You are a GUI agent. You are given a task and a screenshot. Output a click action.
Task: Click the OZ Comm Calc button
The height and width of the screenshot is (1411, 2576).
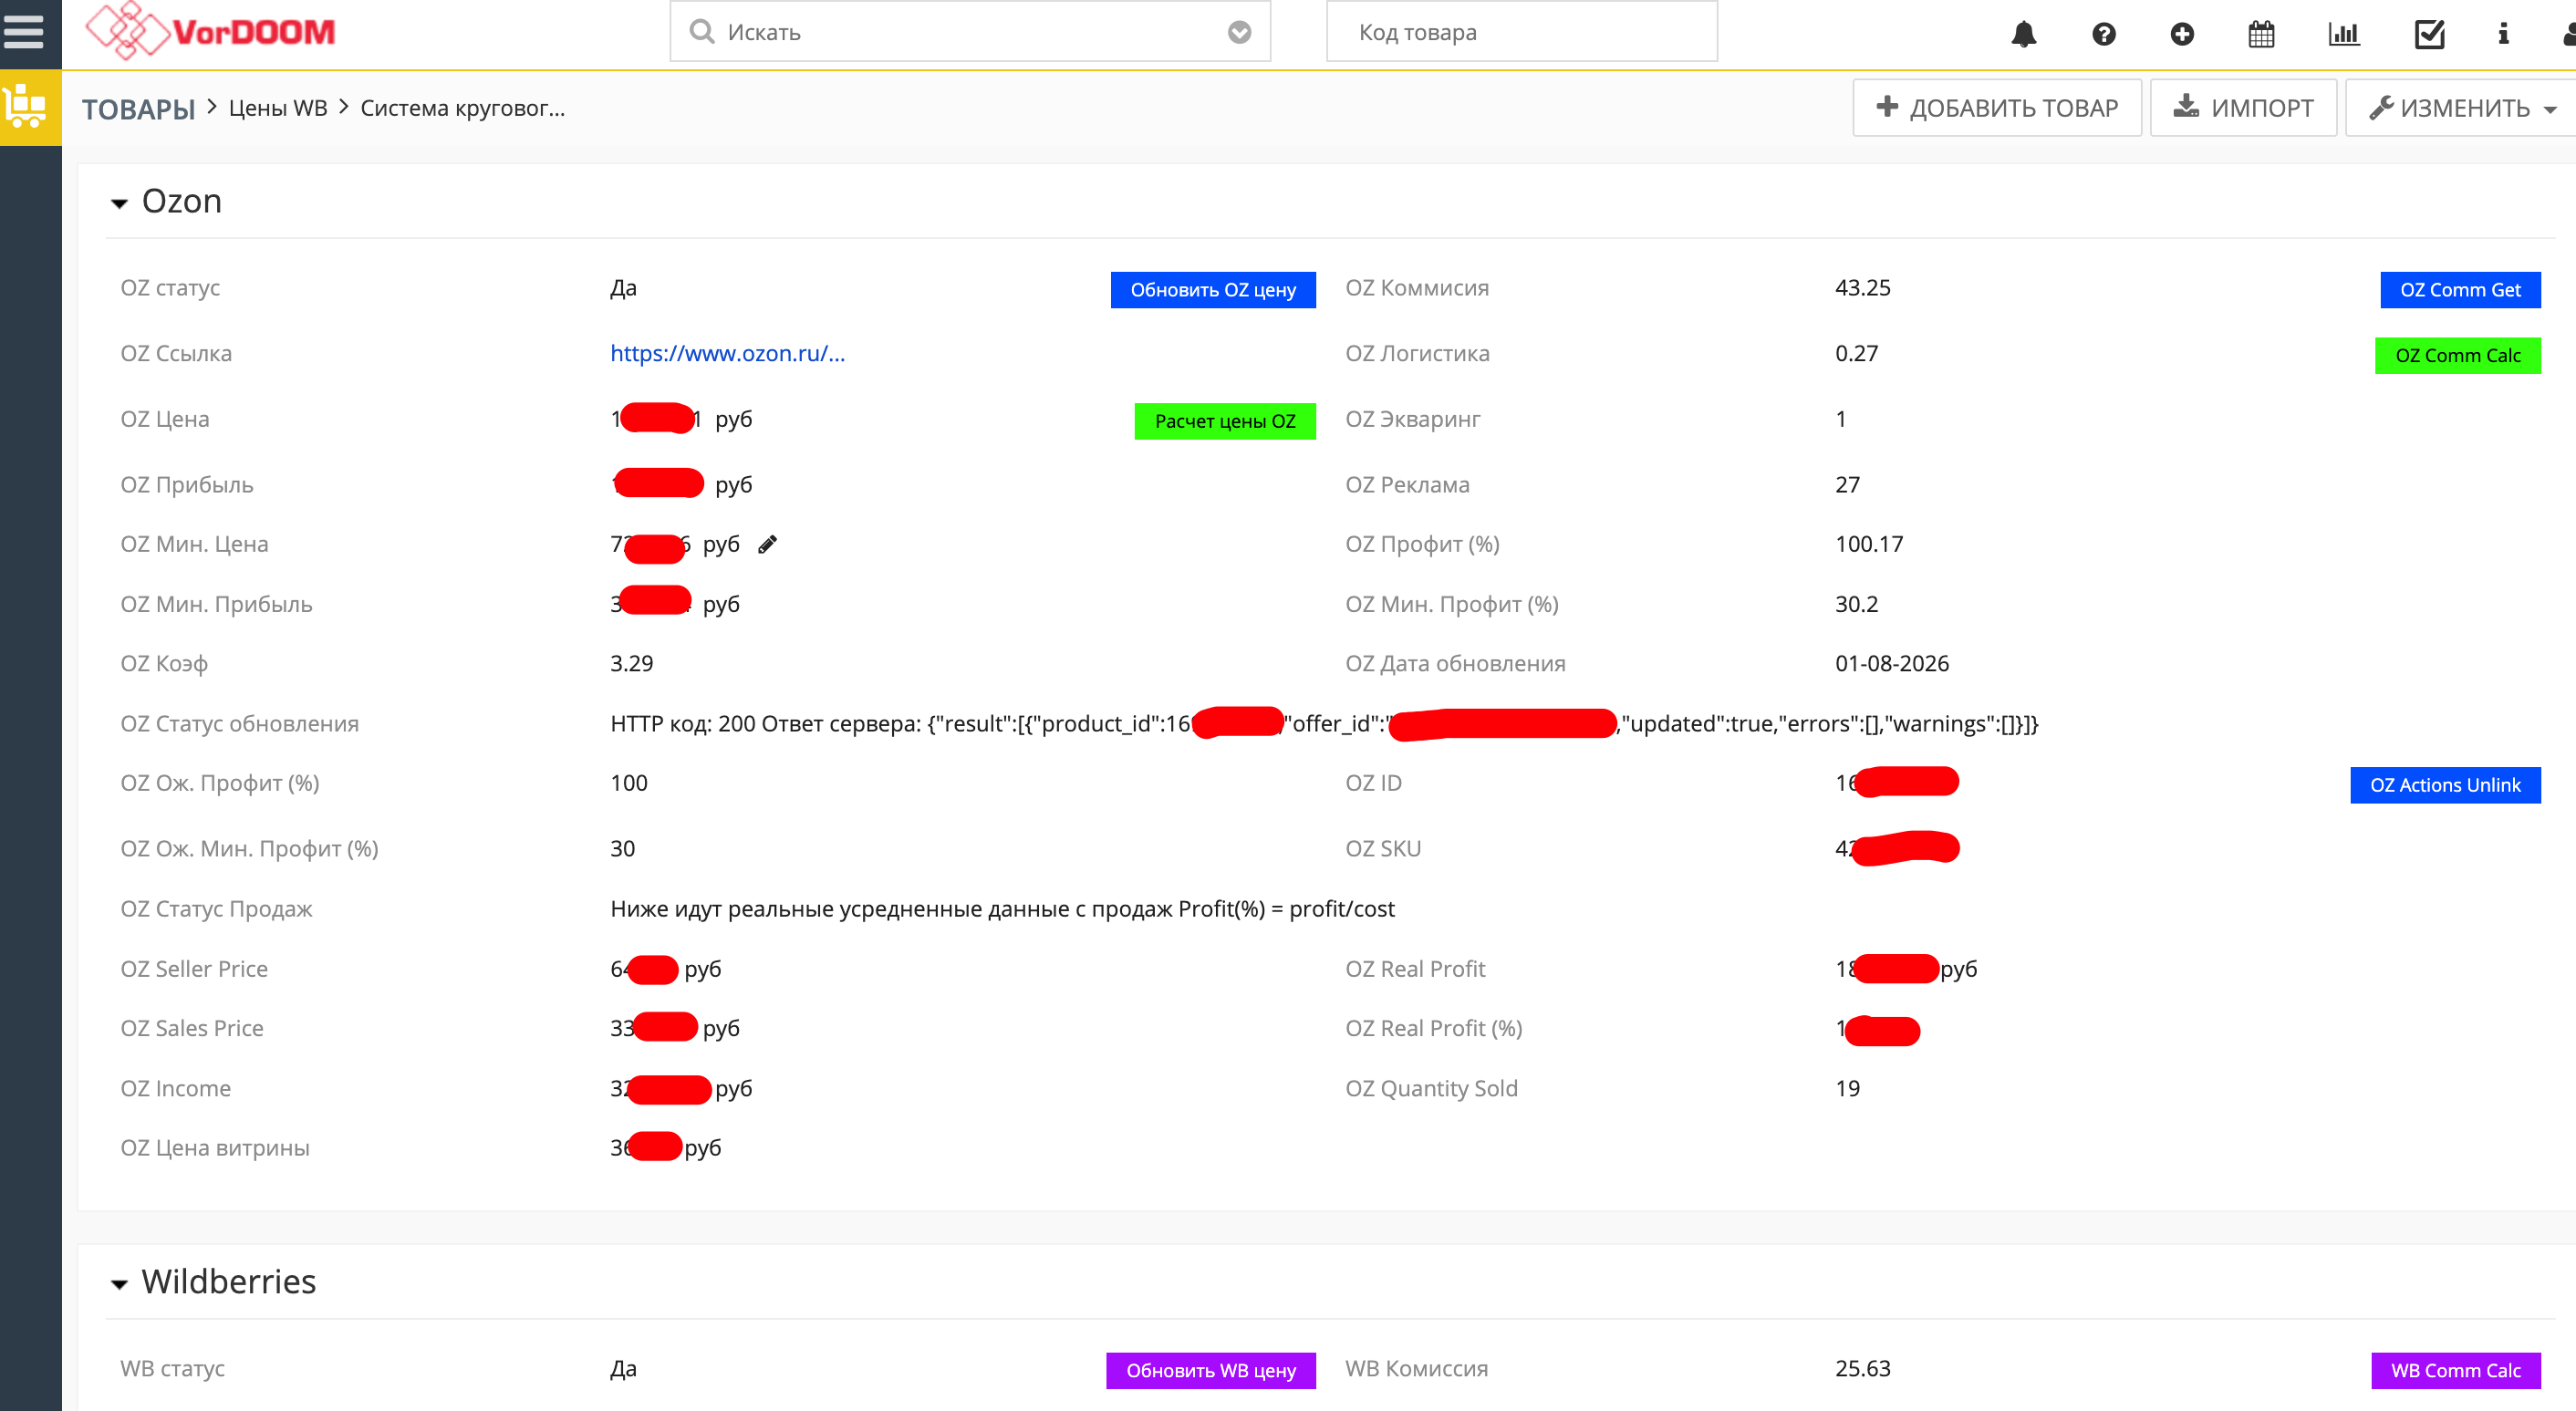pyautogui.click(x=2458, y=356)
